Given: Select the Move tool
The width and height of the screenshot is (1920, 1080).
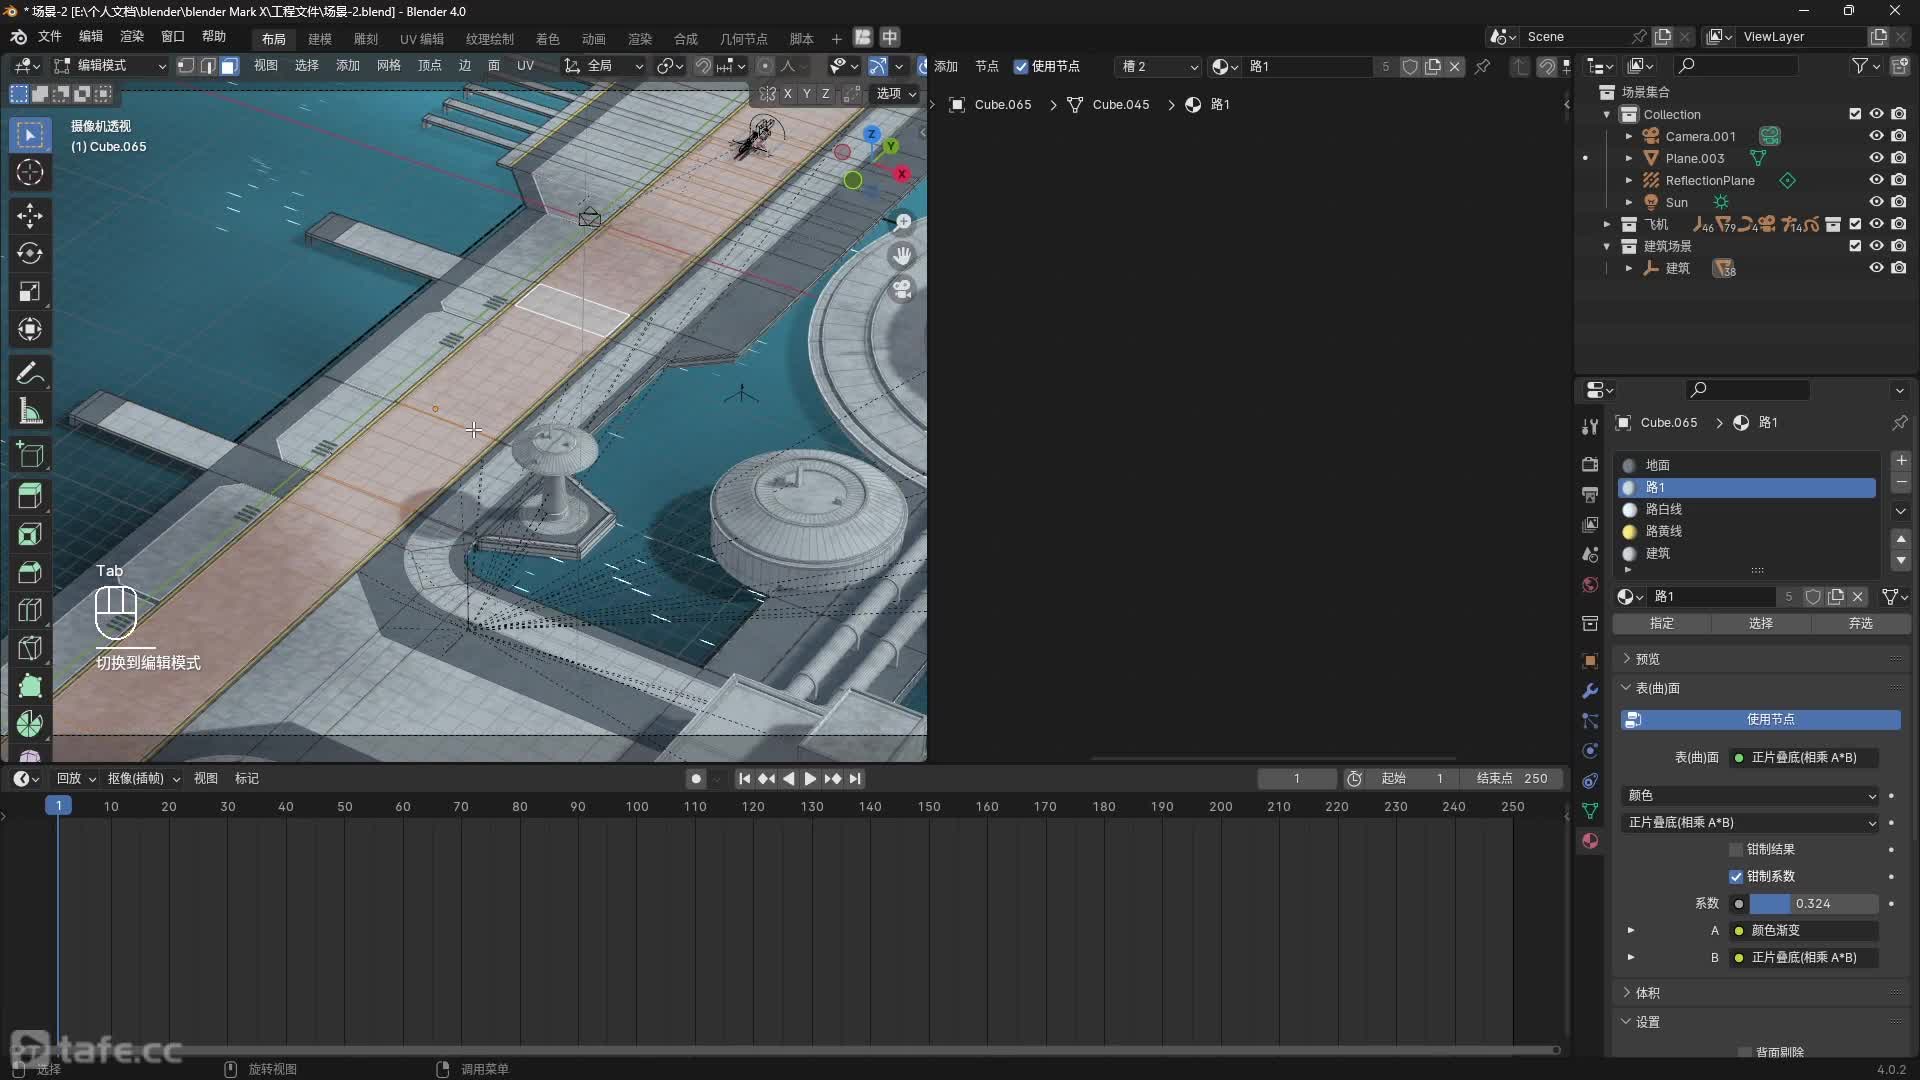Looking at the screenshot, I should [x=30, y=215].
